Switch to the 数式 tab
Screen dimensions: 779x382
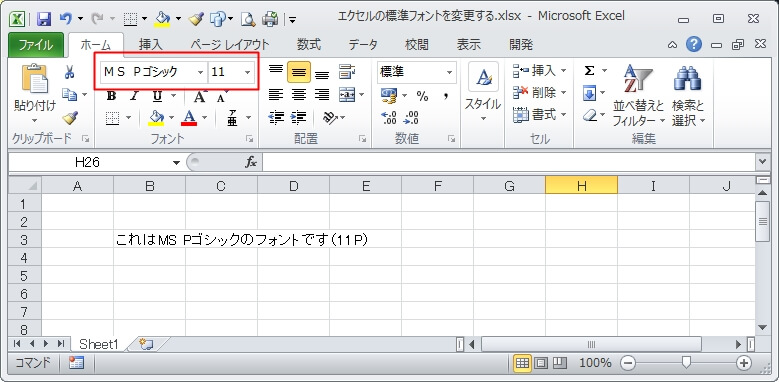[309, 45]
